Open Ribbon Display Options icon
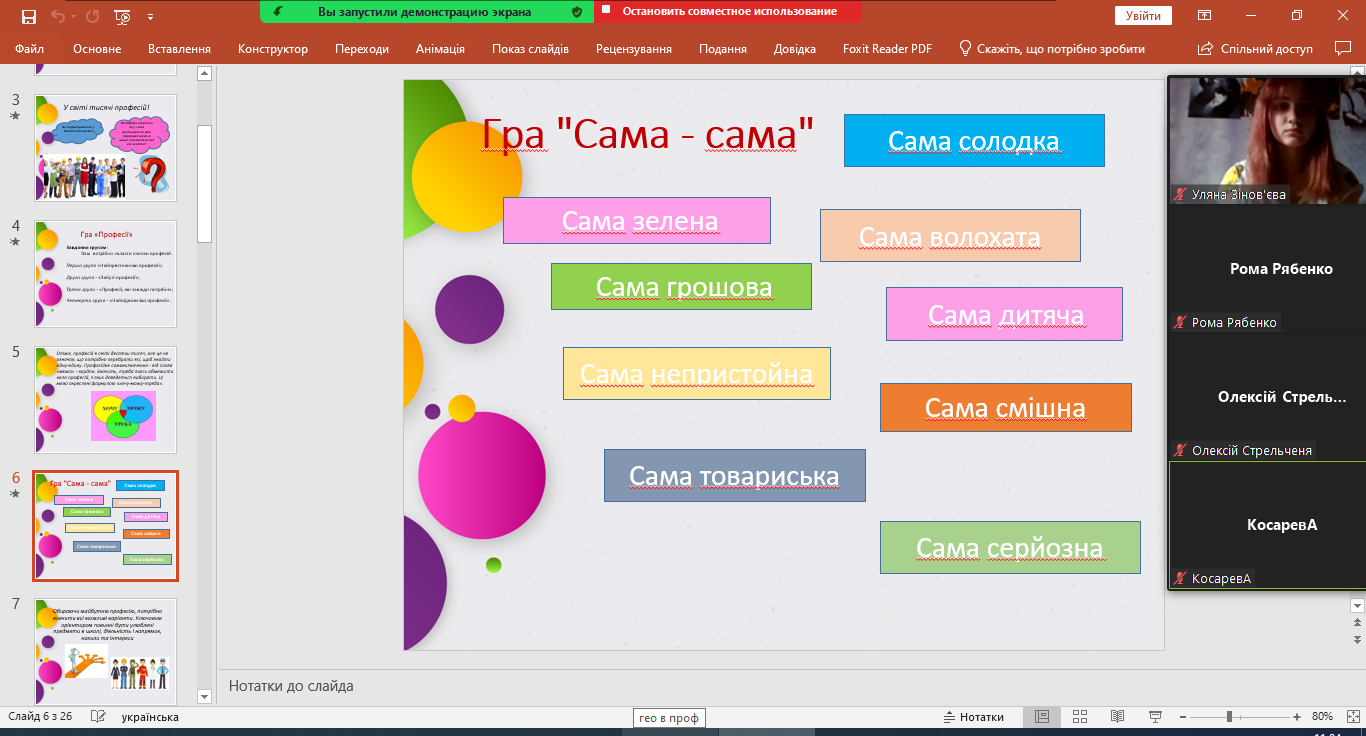1366x736 pixels. (x=1205, y=16)
